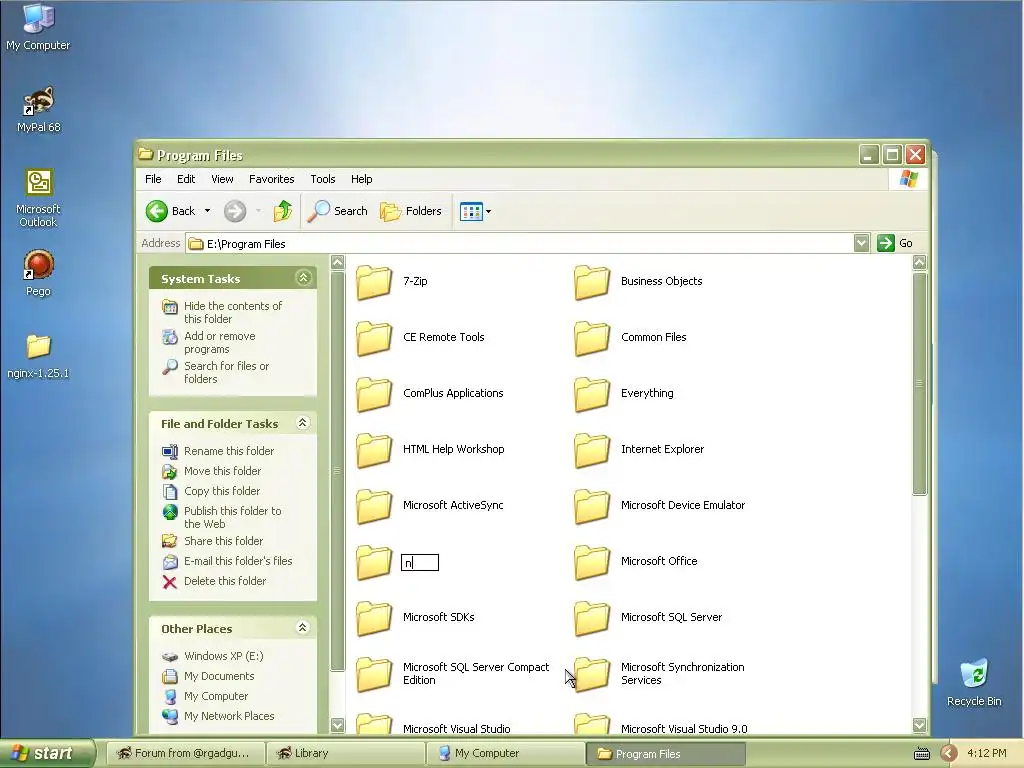
Task: Click the Up one level folder icon
Action: click(283, 211)
